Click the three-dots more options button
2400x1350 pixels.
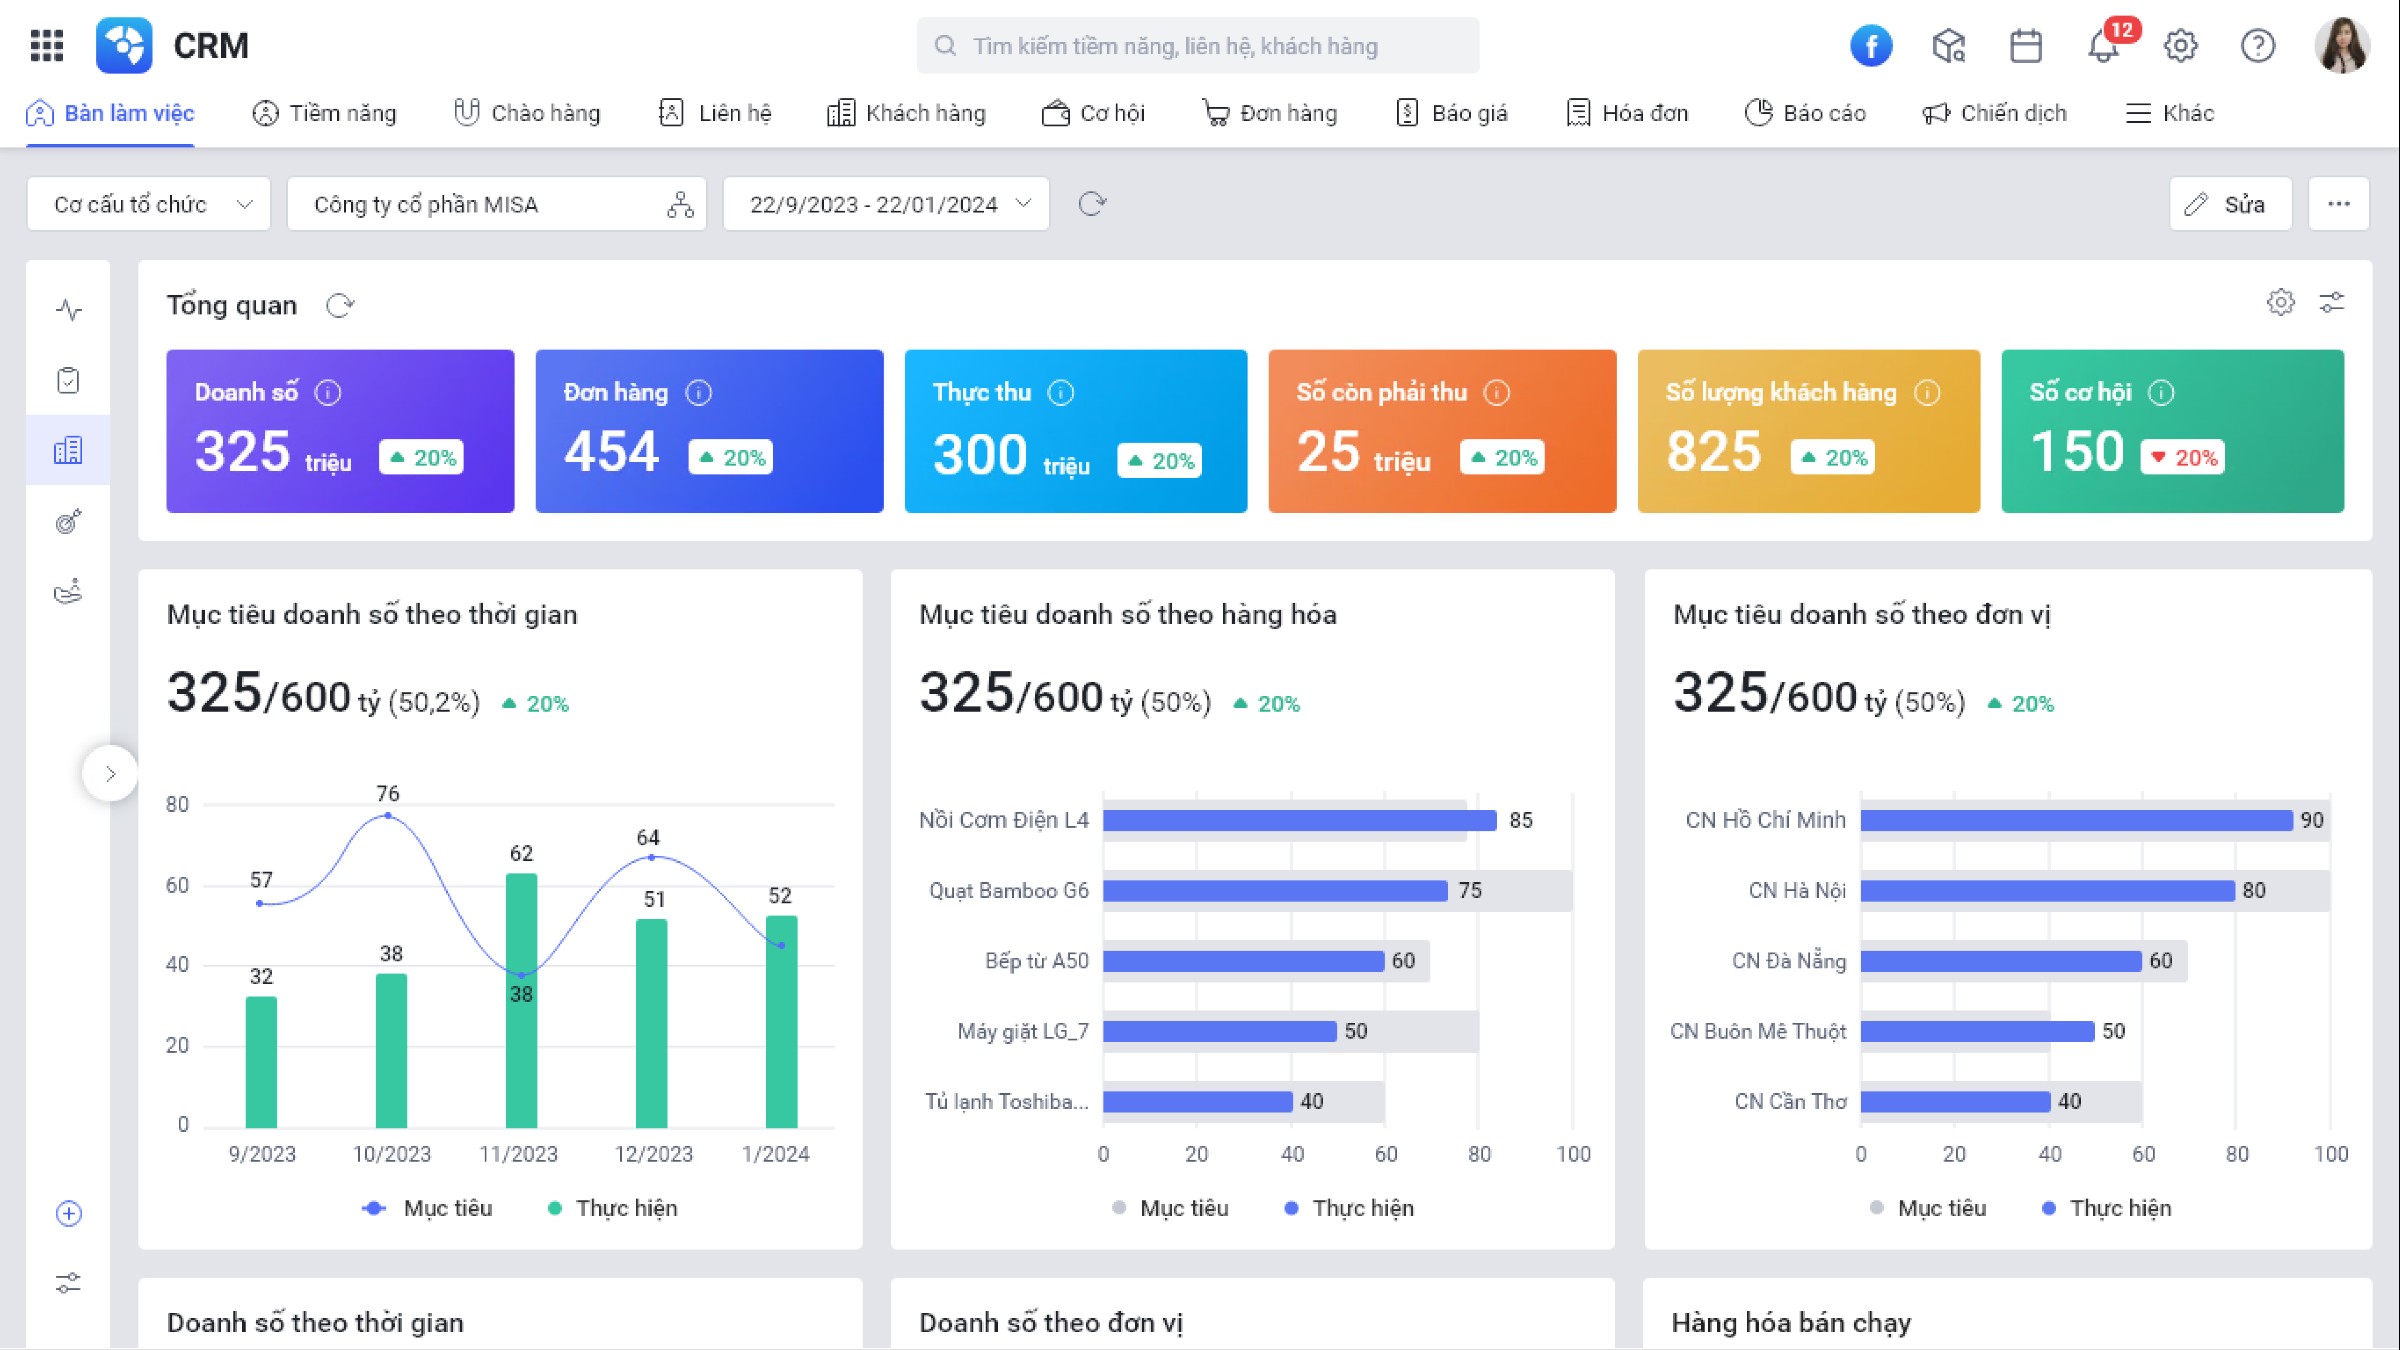coord(2338,204)
